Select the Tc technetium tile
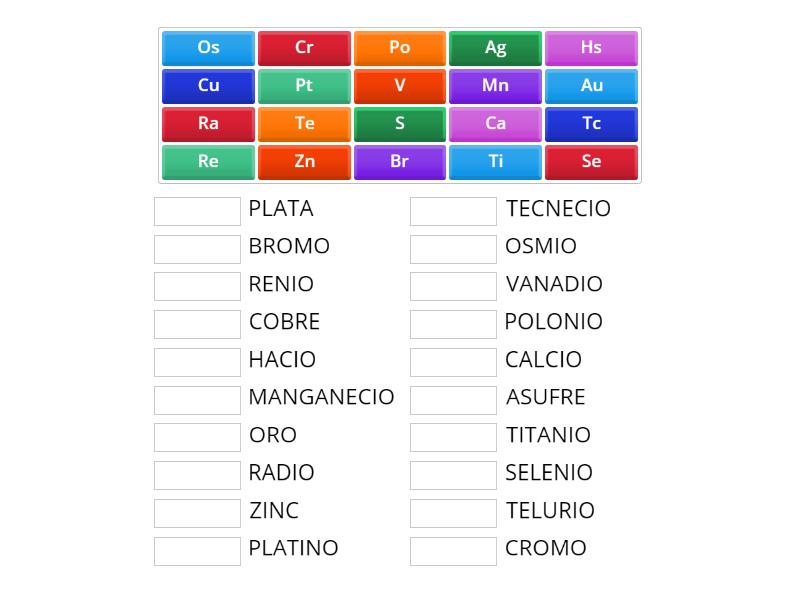The width and height of the screenshot is (800, 600). [591, 123]
